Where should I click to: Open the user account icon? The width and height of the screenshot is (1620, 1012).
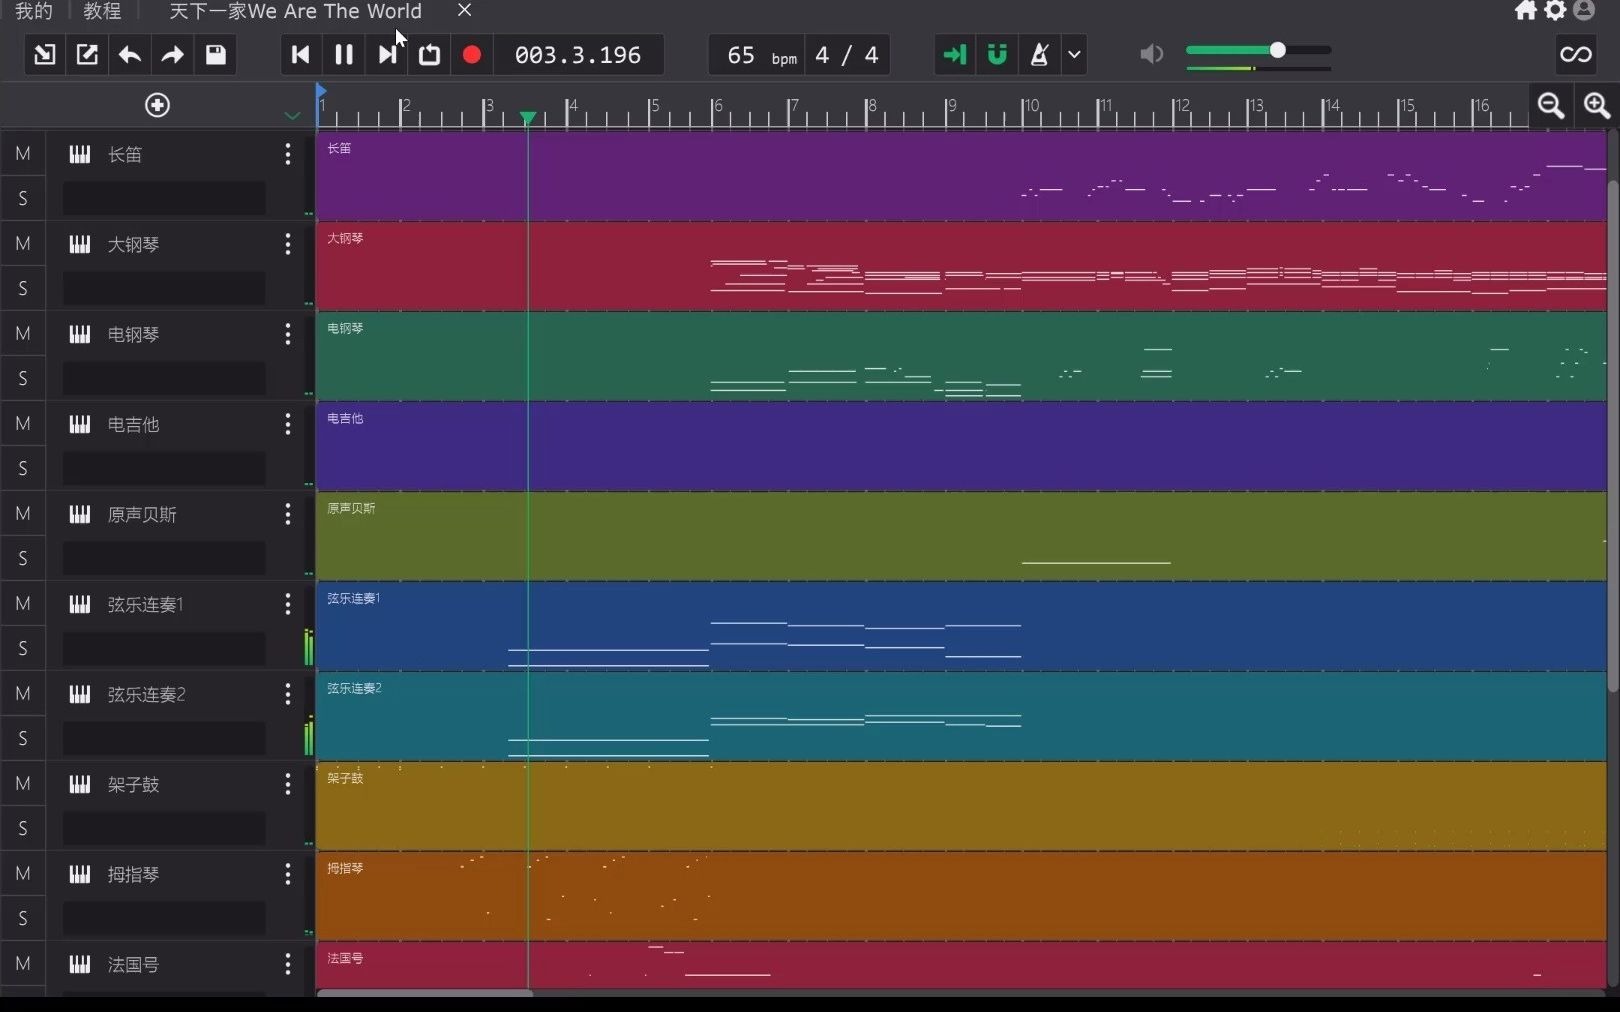click(x=1584, y=10)
